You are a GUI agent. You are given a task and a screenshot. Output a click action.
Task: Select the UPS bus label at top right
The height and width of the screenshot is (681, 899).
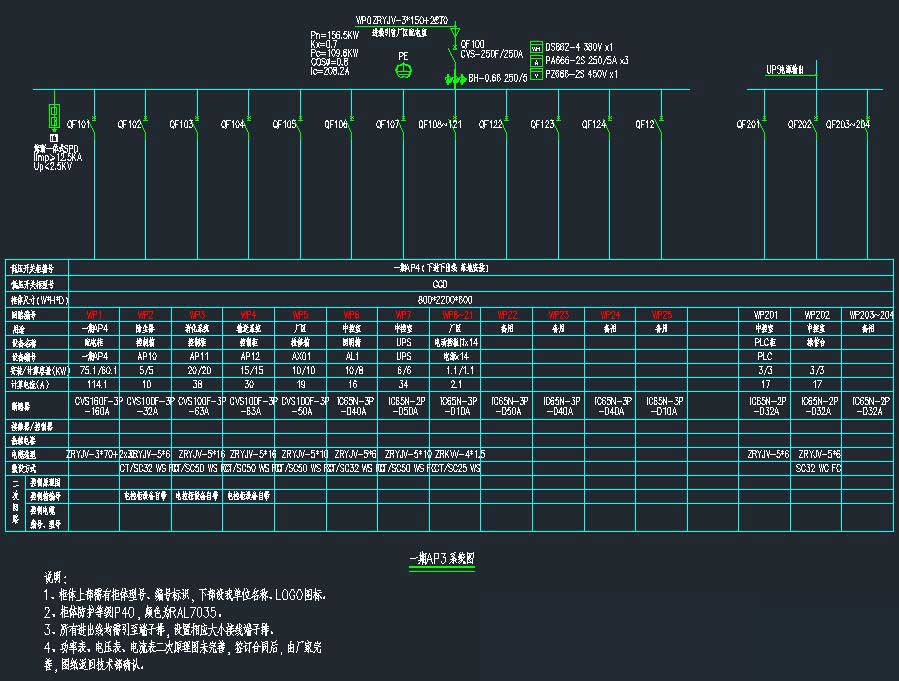point(785,70)
